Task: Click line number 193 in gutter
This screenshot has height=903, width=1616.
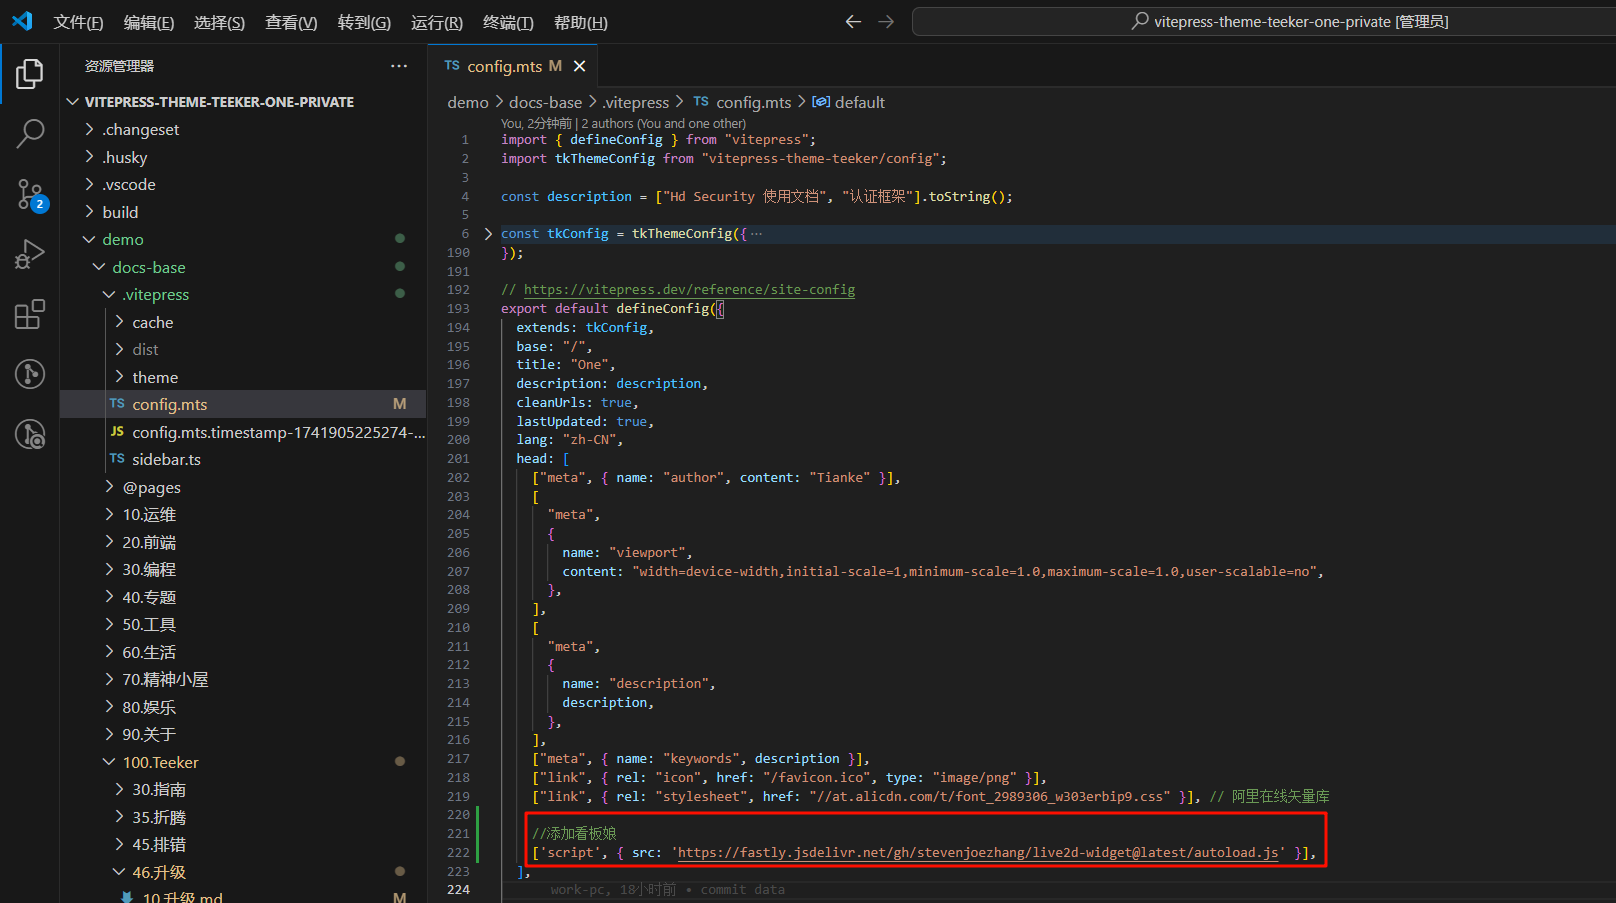Action: [x=458, y=309]
